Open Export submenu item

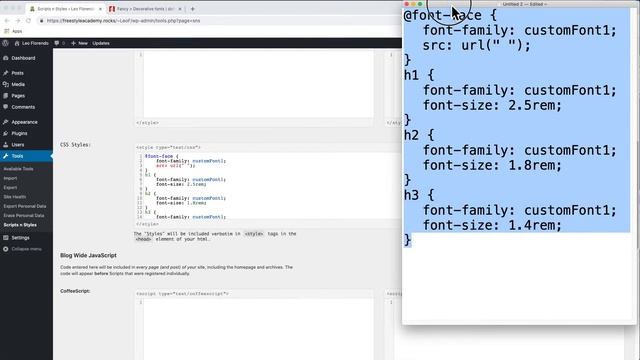10,188
